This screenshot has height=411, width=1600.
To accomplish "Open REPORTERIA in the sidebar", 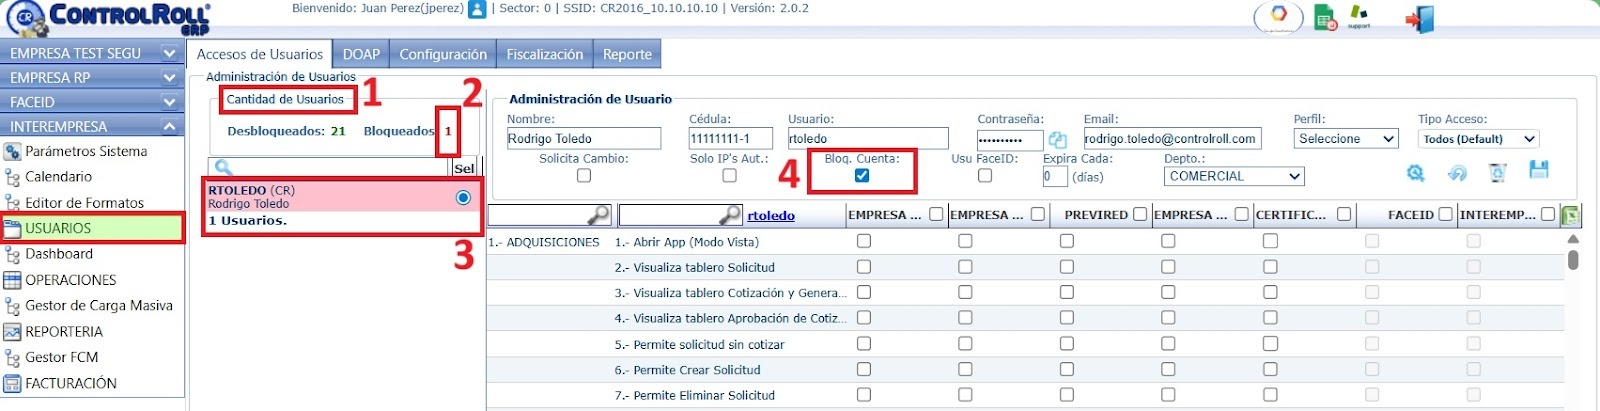I will [64, 332].
